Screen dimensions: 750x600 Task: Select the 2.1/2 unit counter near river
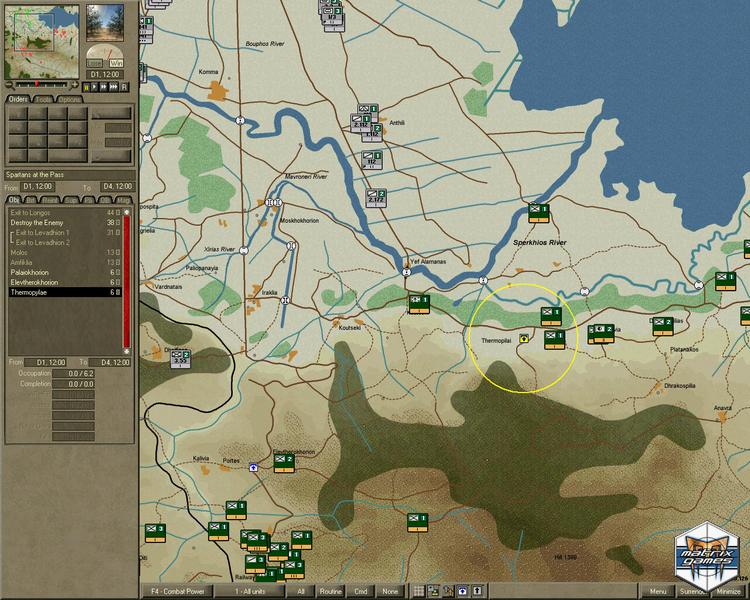(376, 199)
